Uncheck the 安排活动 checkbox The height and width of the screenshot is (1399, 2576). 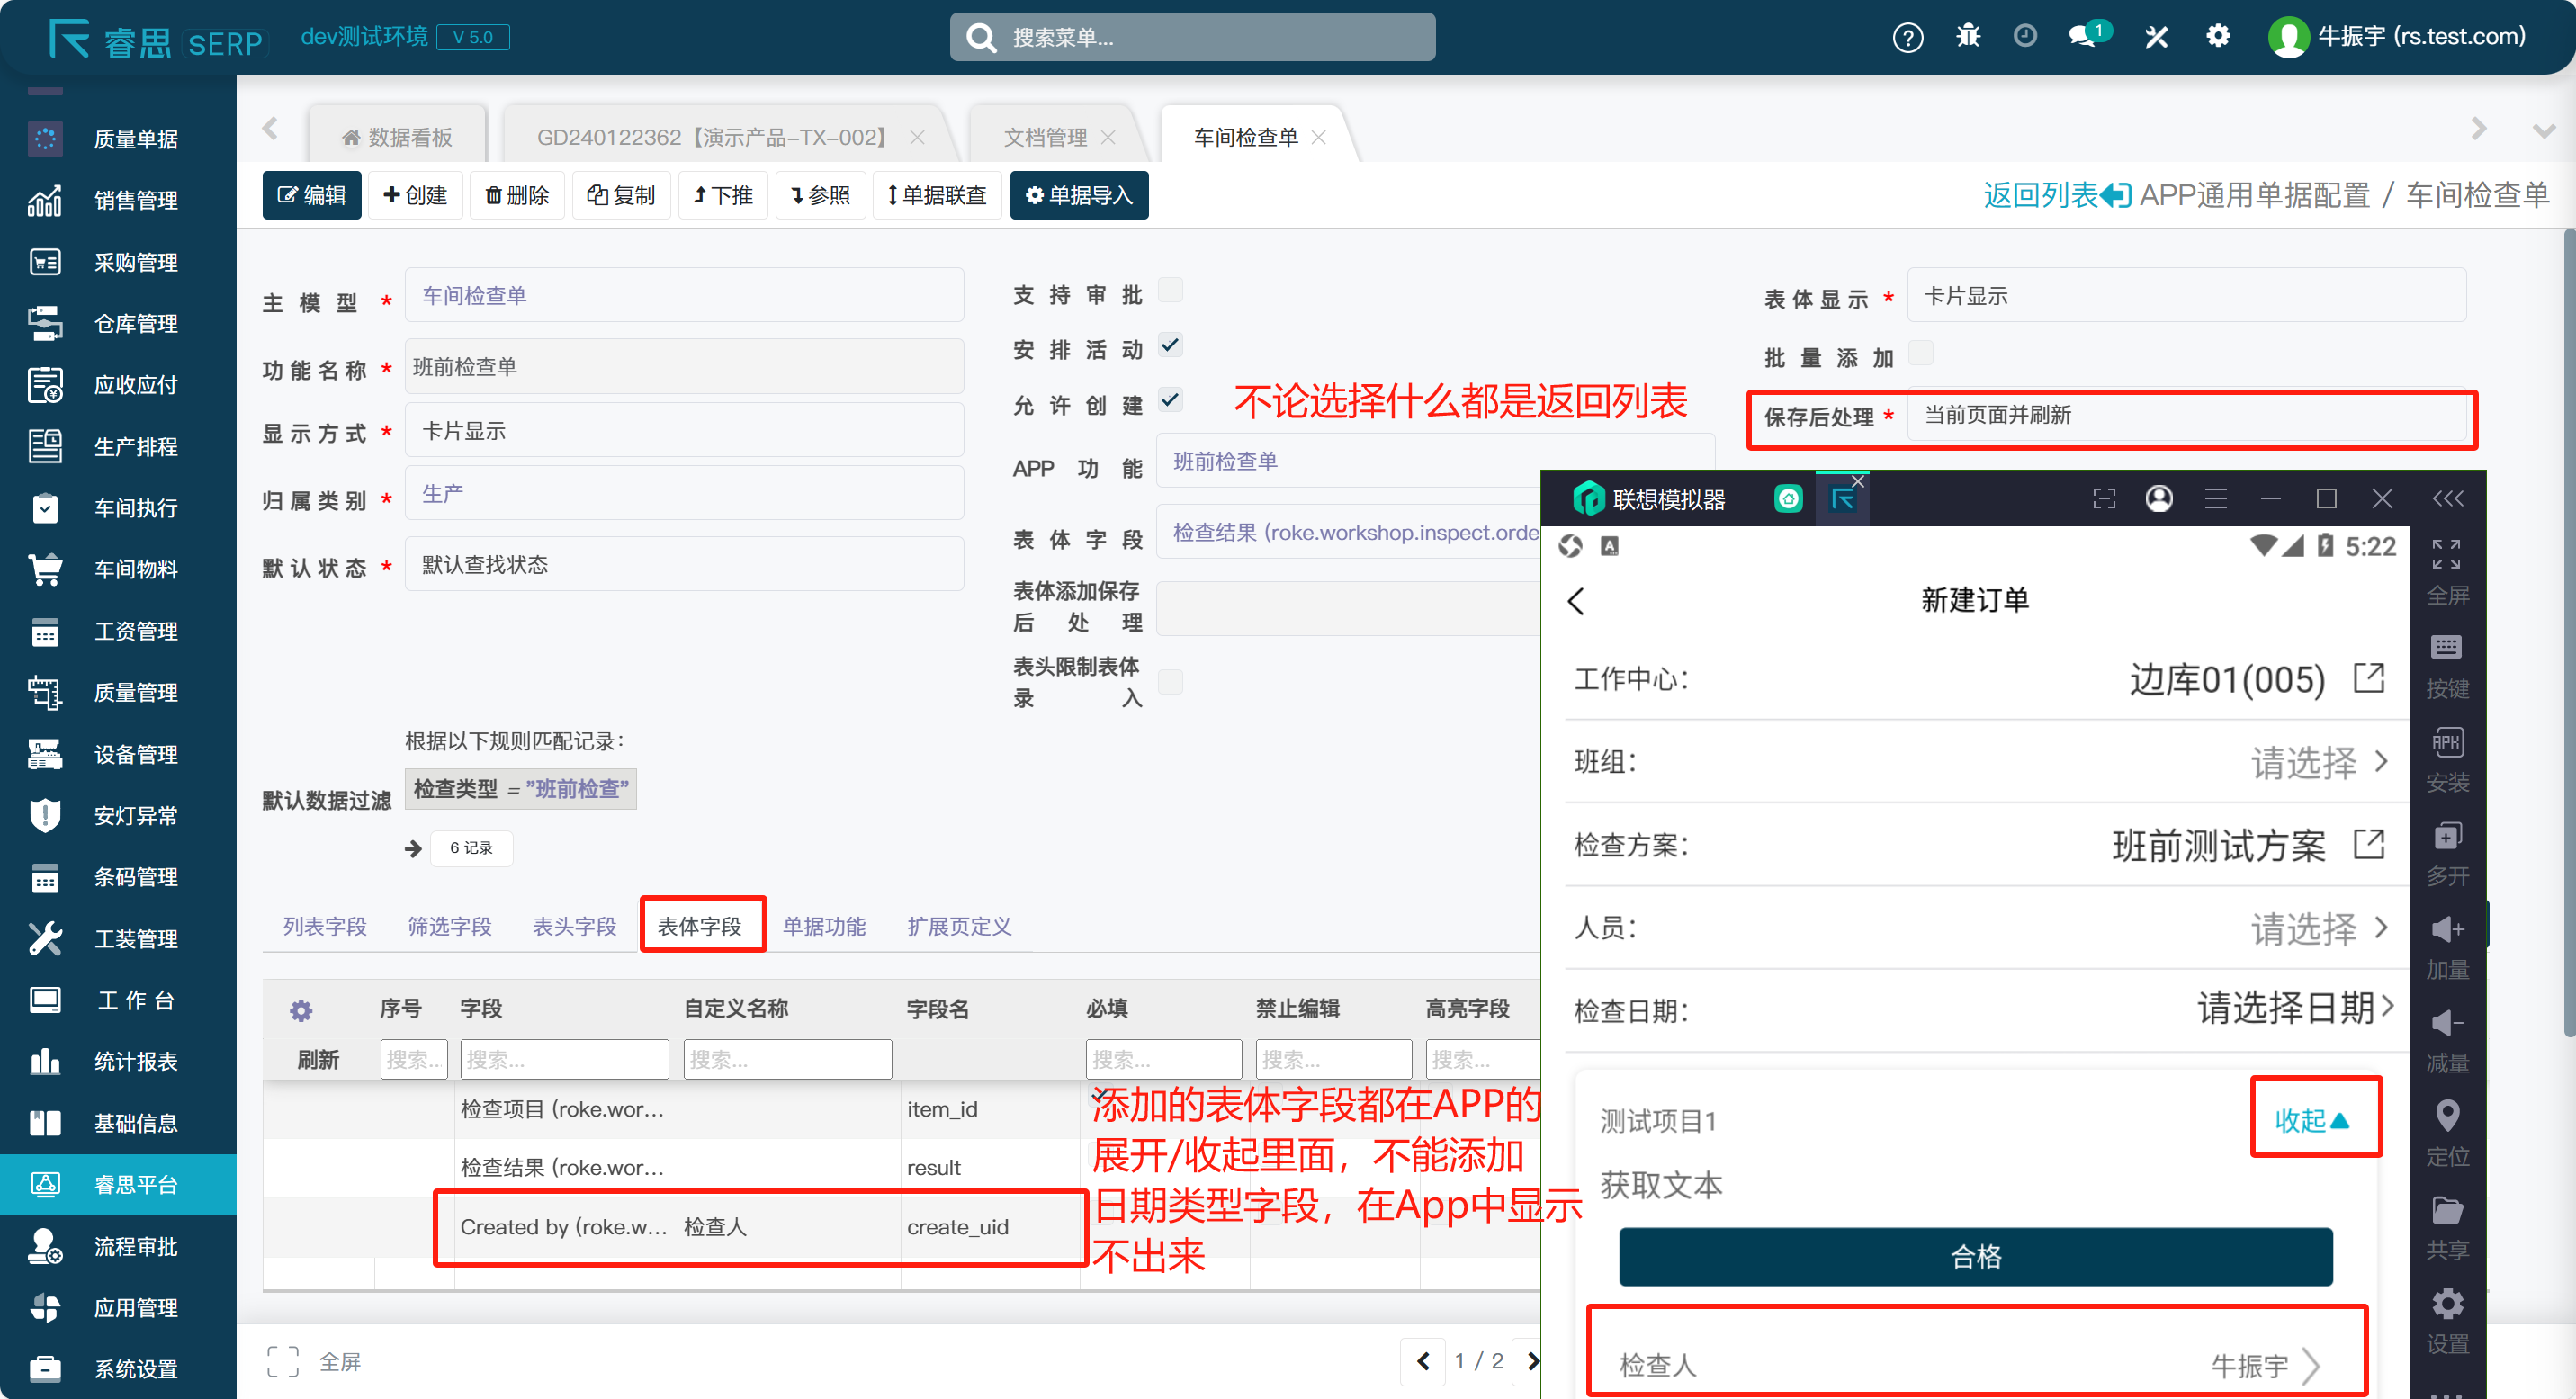click(1169, 346)
